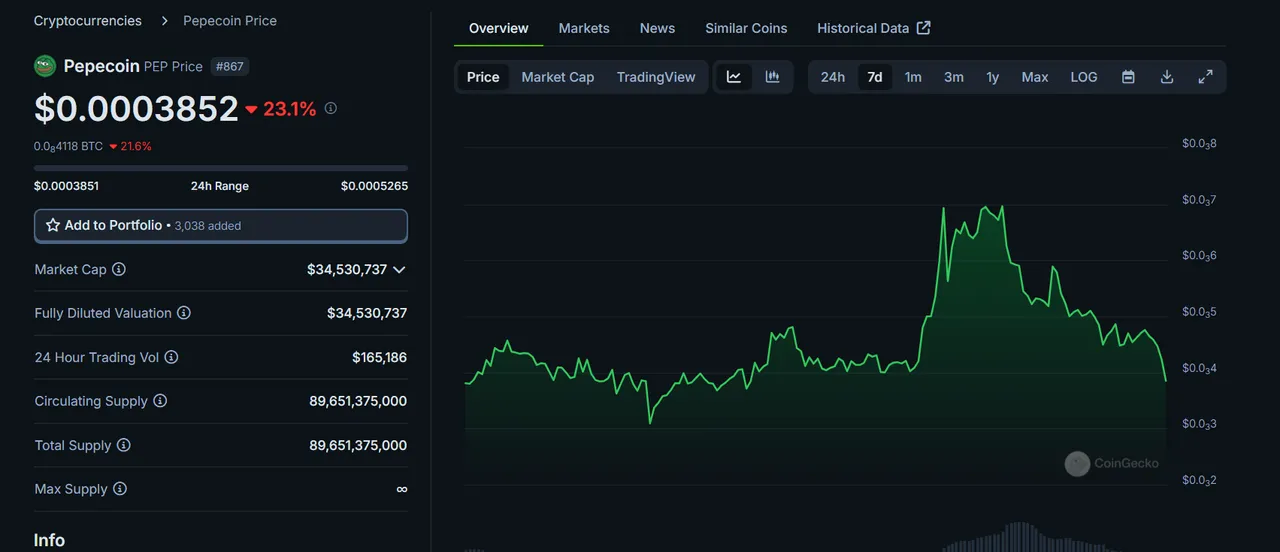Click the Add to Portfolio button
The image size is (1280, 552).
pyautogui.click(x=221, y=226)
